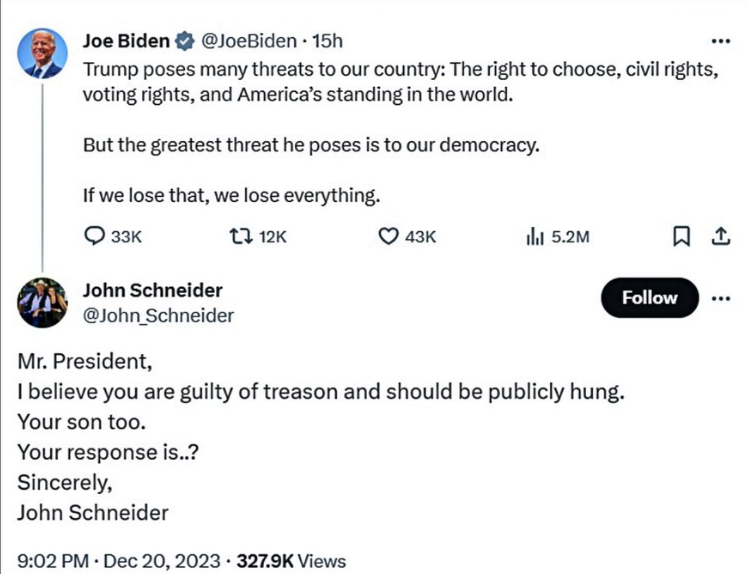
Task: Click the reply comment bubble icon
Action: click(94, 236)
